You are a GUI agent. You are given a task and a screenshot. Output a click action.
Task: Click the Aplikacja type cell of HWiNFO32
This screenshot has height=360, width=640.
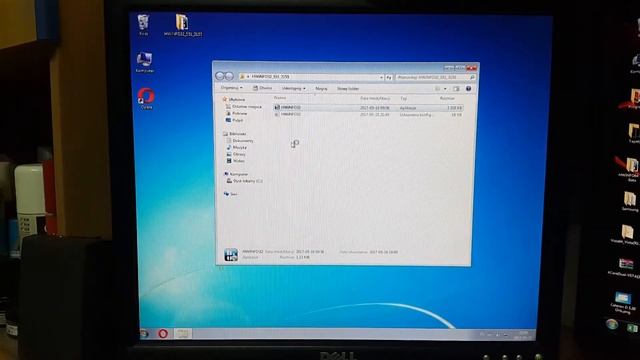pyautogui.click(x=408, y=108)
